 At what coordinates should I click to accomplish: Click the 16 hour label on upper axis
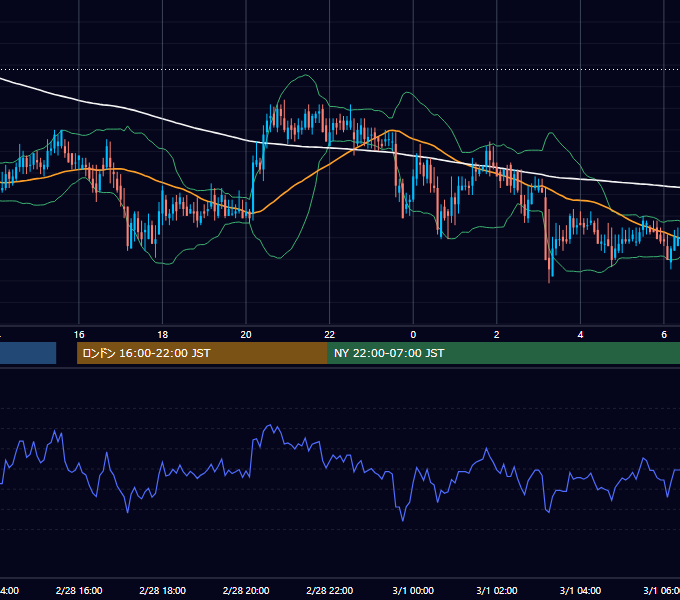[x=79, y=335]
